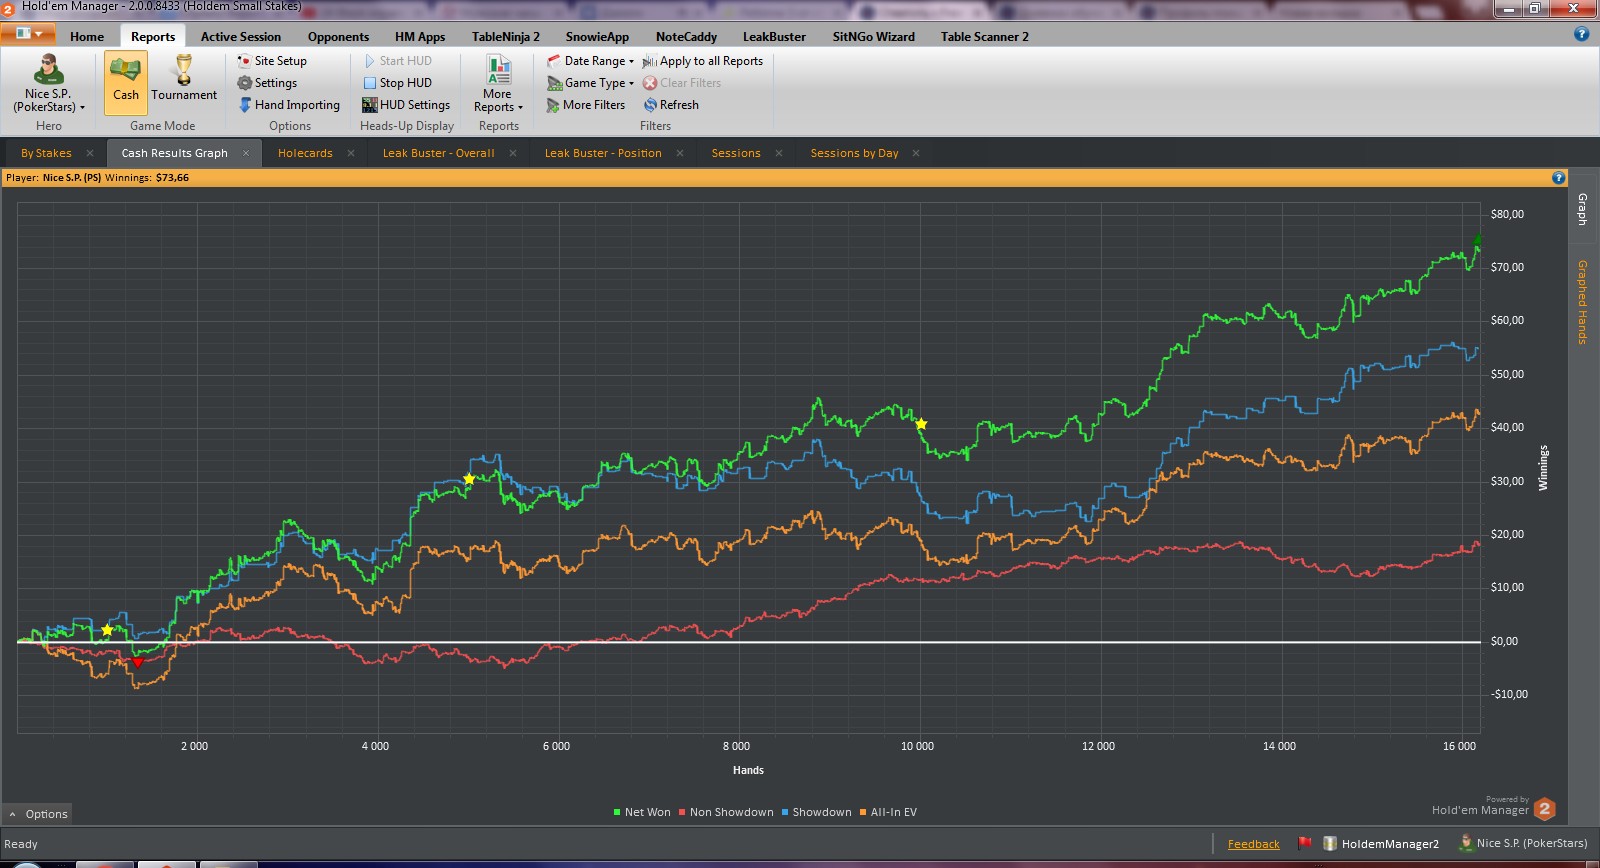Open the NoteCaddy tab

click(686, 37)
